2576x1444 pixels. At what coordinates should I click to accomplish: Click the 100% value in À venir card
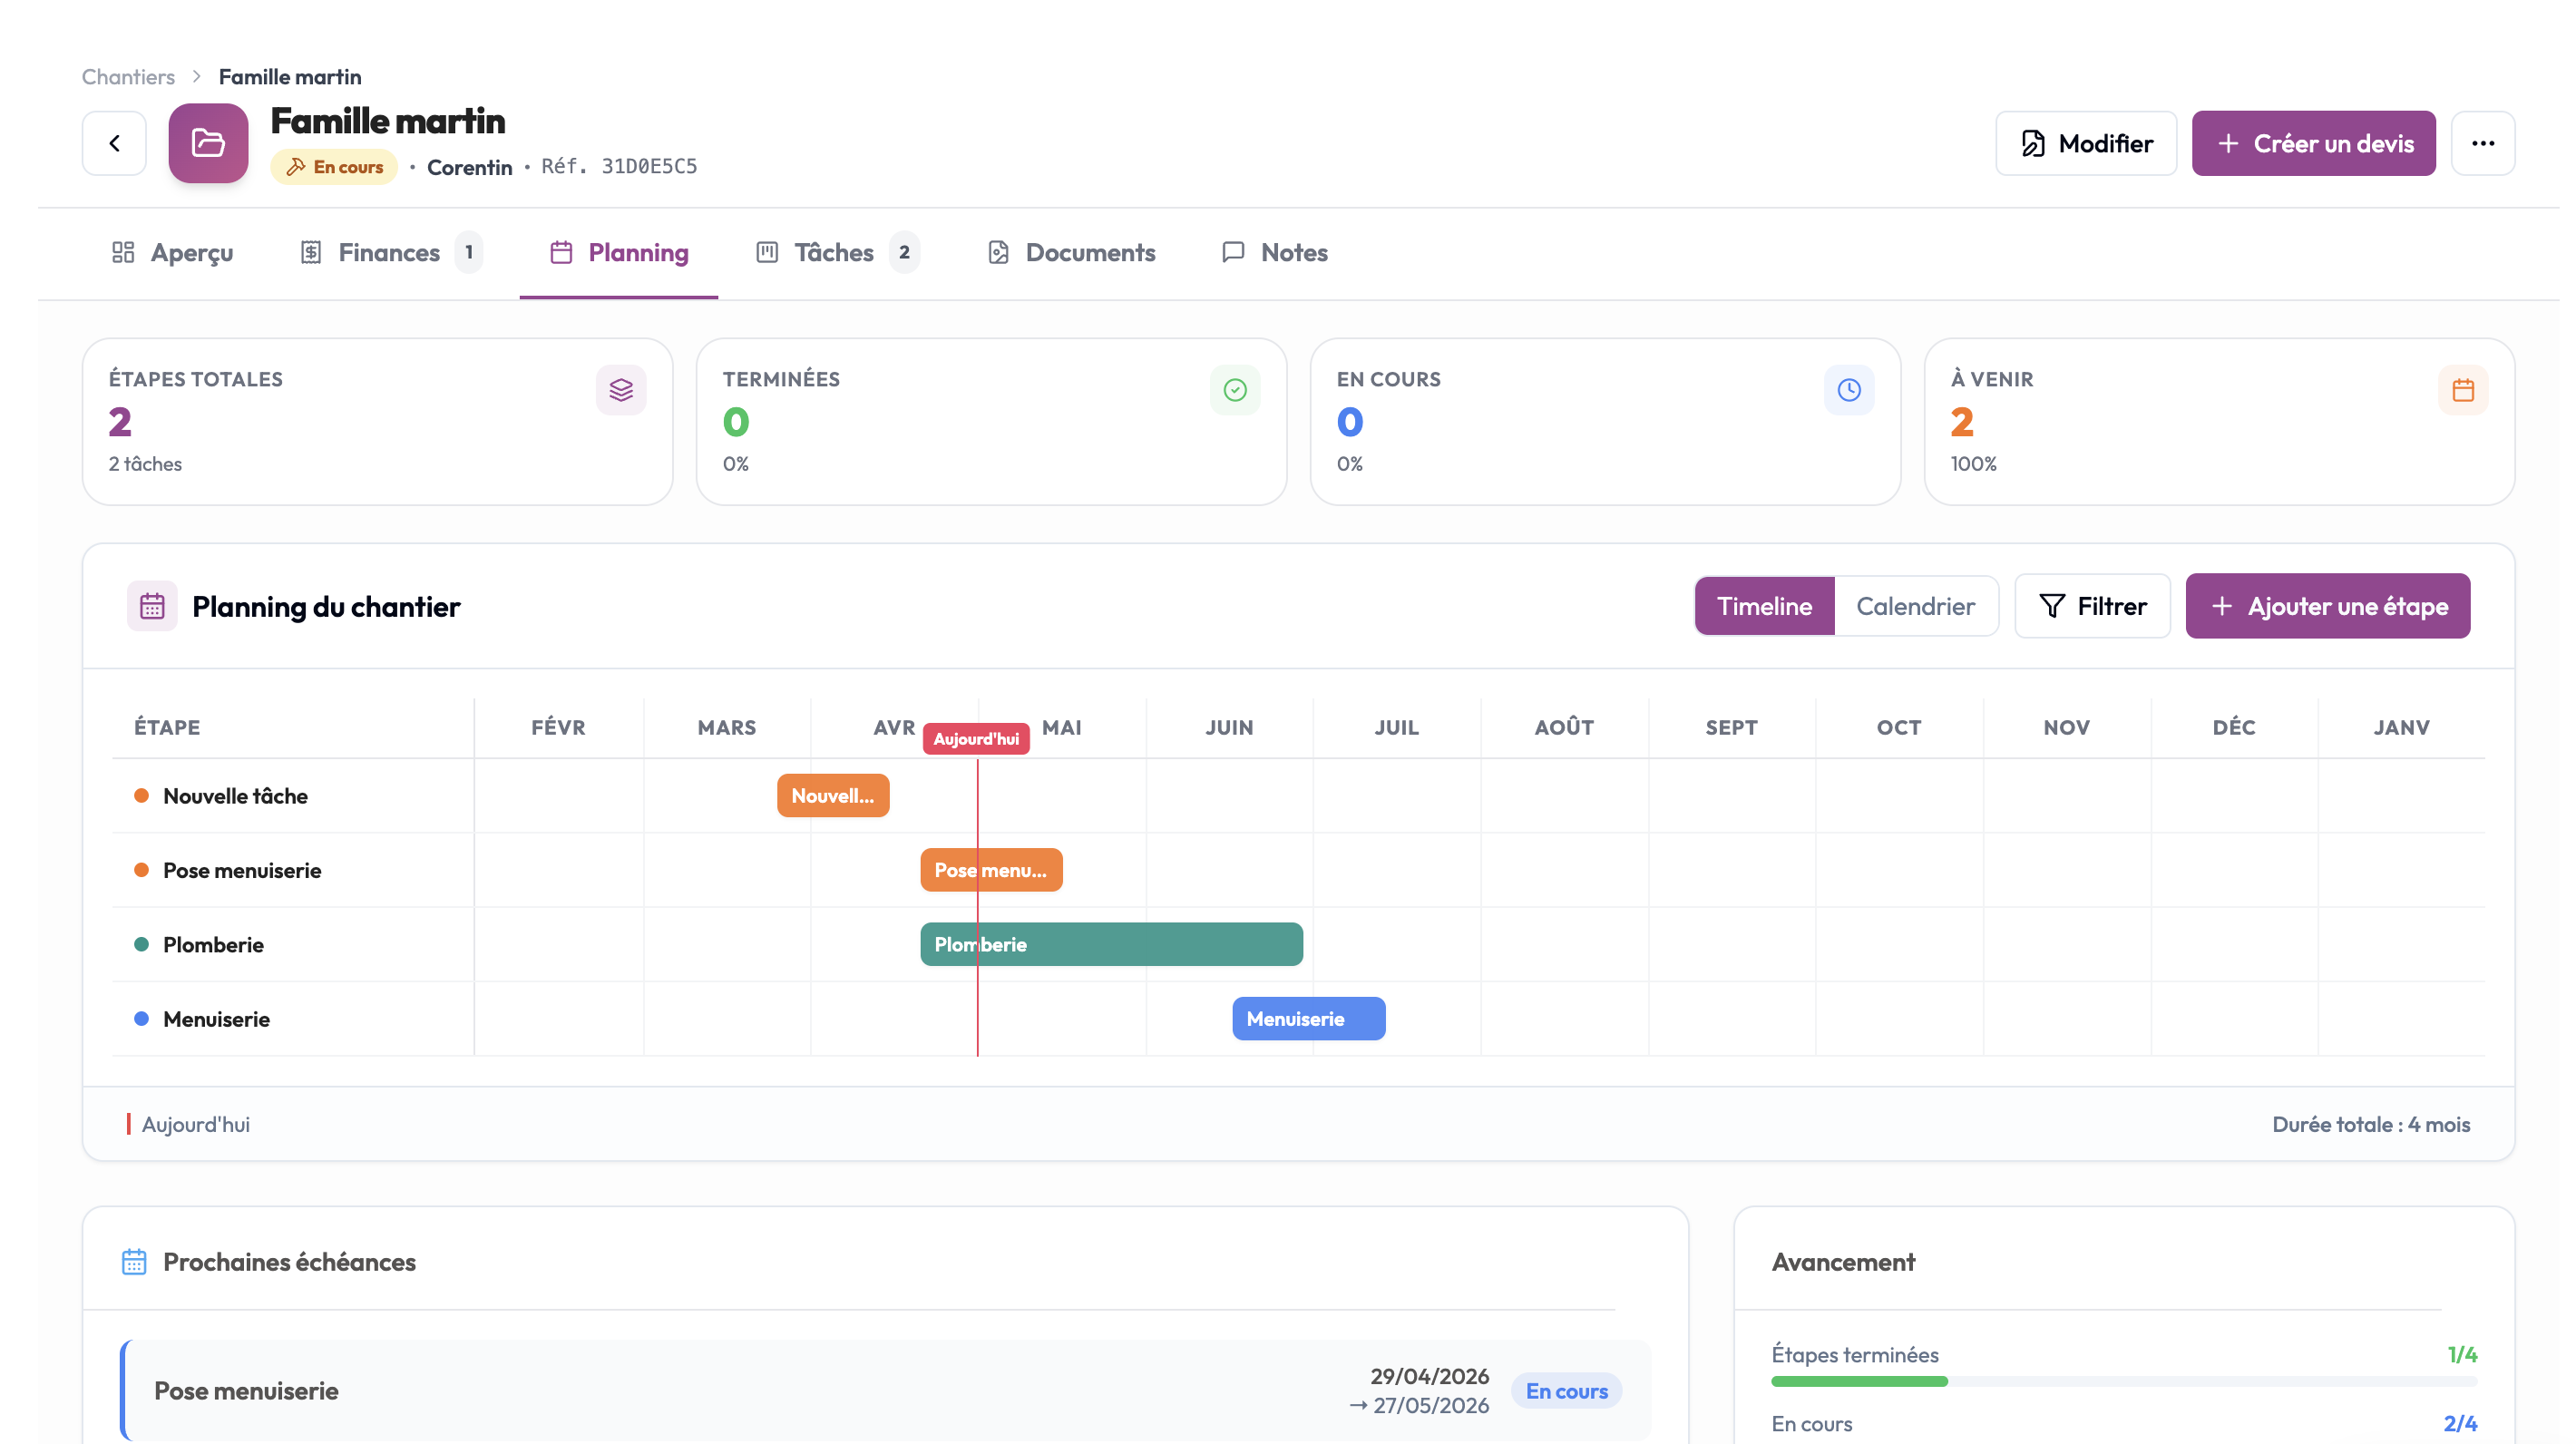point(1973,464)
